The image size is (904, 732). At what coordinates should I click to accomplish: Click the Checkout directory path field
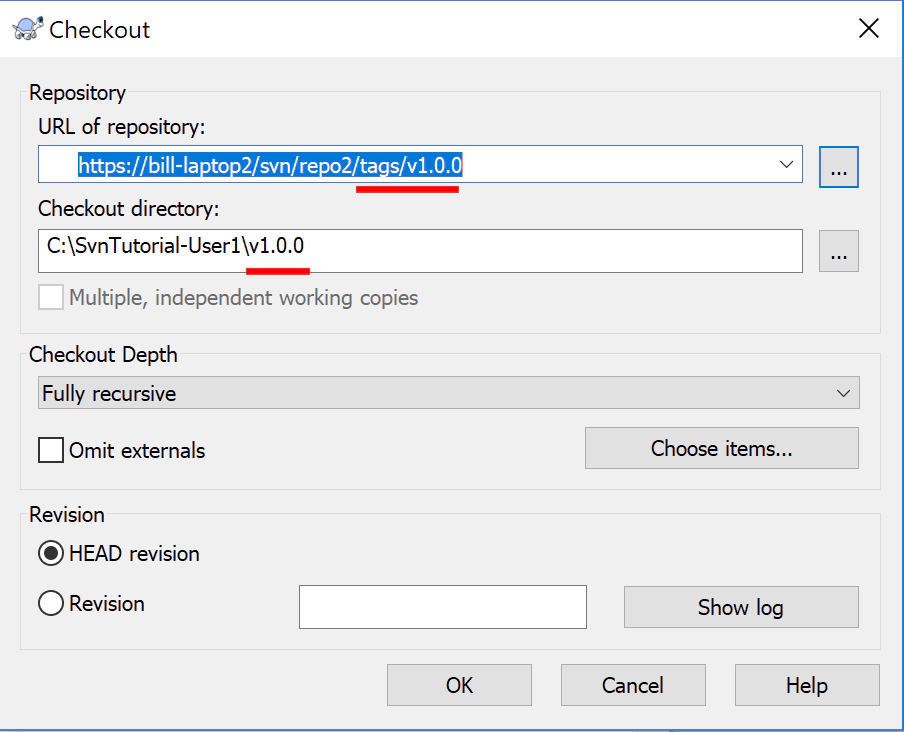tap(400, 252)
